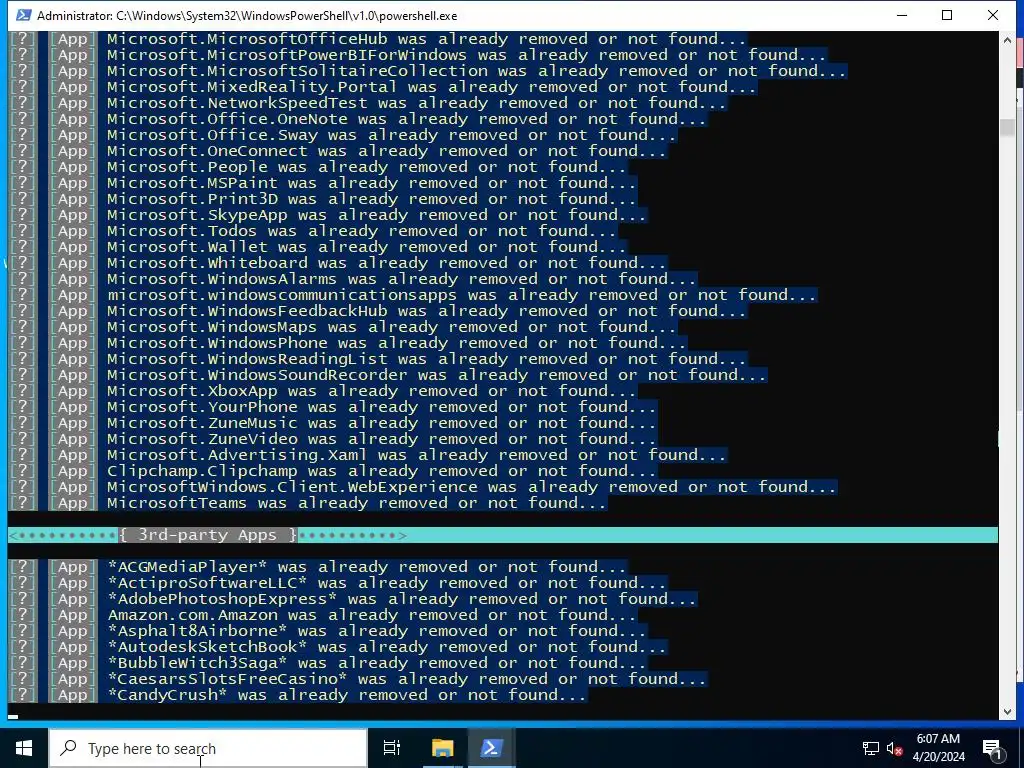Image resolution: width=1024 pixels, height=768 pixels.
Task: Click the PowerShell icon in the title bar
Action: pos(24,15)
